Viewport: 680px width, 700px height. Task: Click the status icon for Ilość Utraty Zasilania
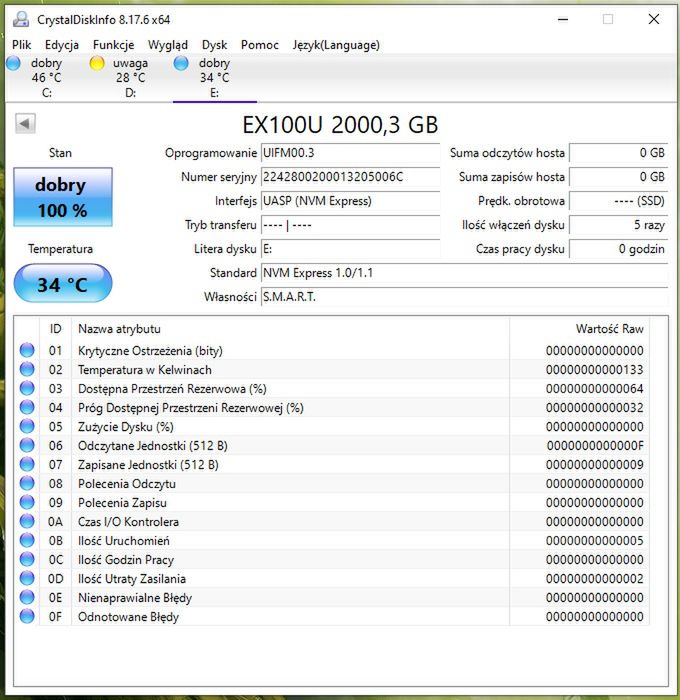pyautogui.click(x=27, y=578)
